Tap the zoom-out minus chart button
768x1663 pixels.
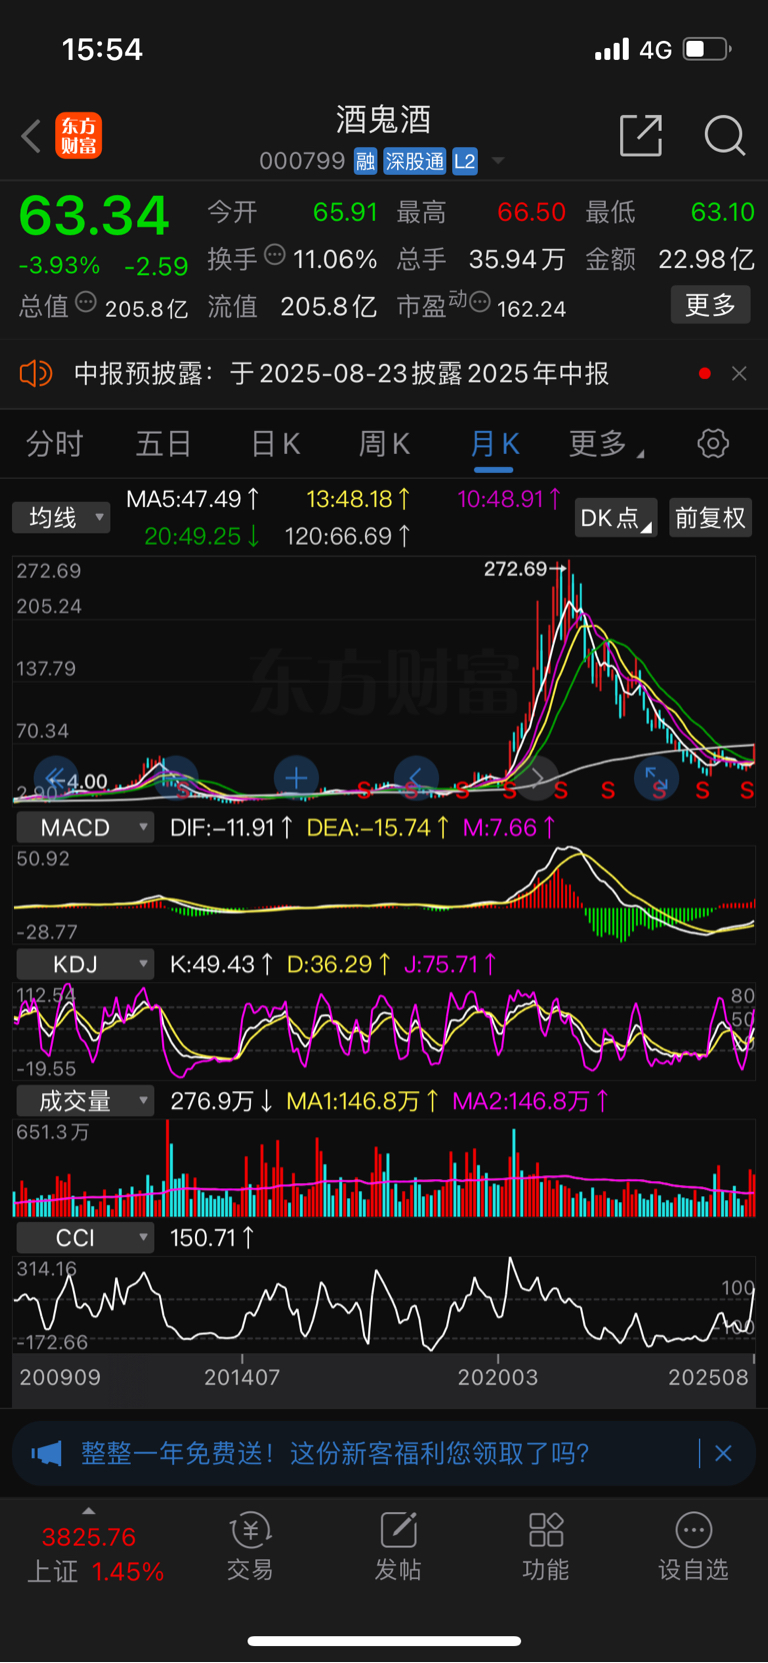[x=176, y=778]
